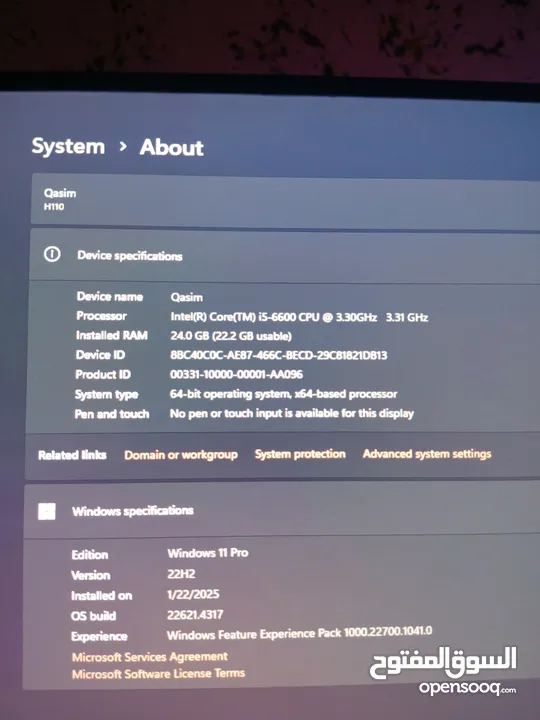Image resolution: width=540 pixels, height=720 pixels.
Task: Click the Product ID label
Action: pyautogui.click(x=103, y=375)
